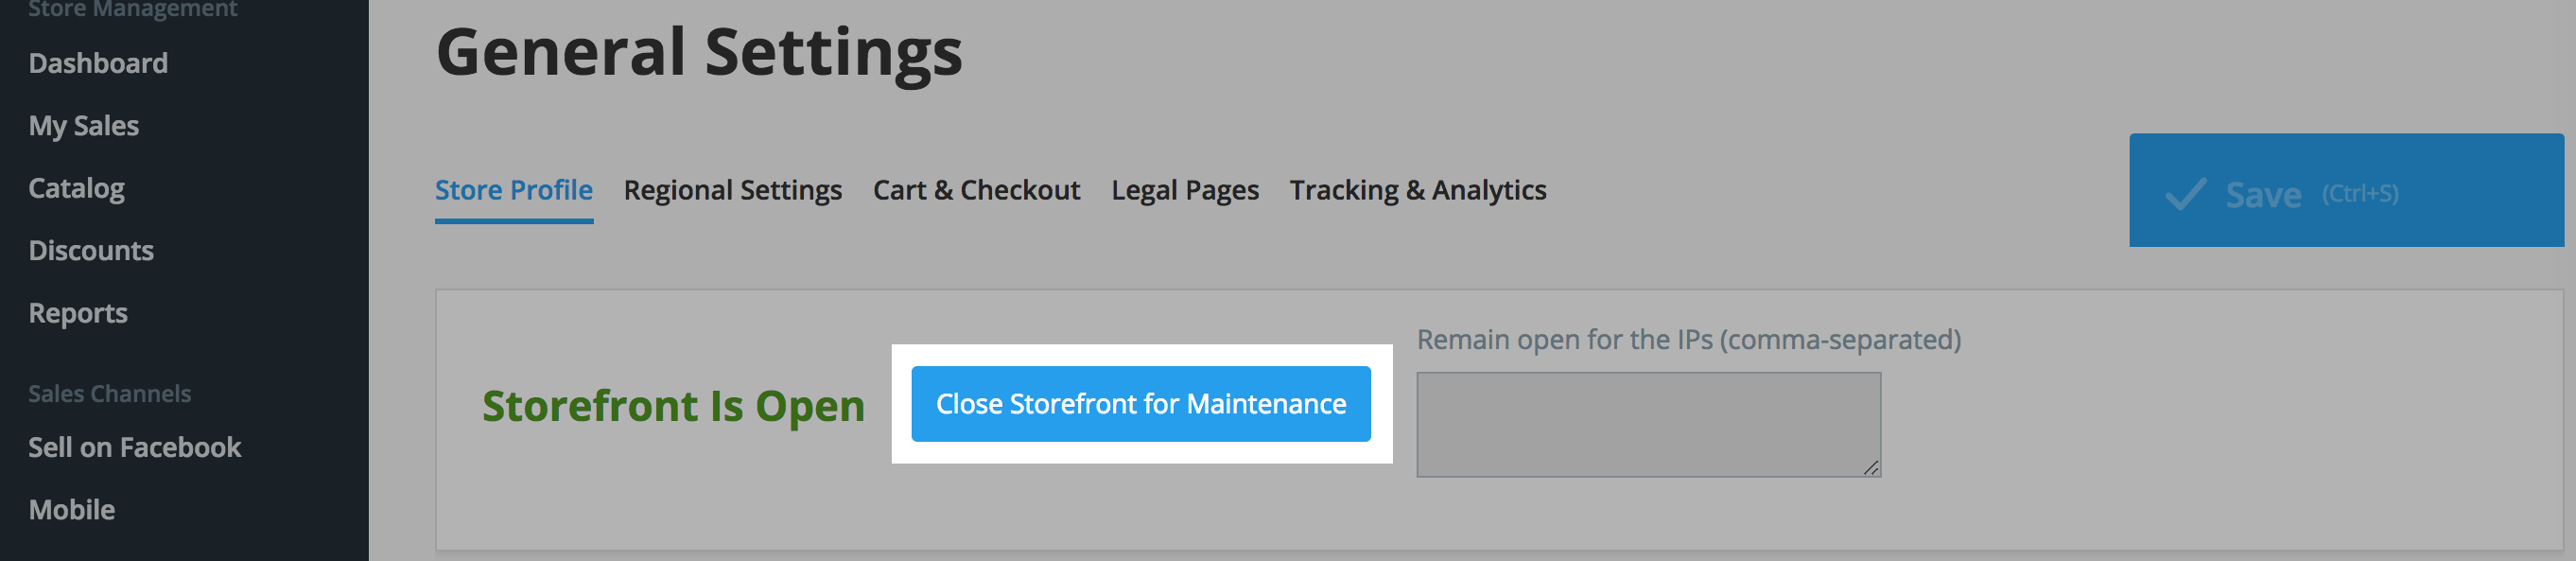2576x561 pixels.
Task: Open Sell on Facebook channel
Action: 135,447
